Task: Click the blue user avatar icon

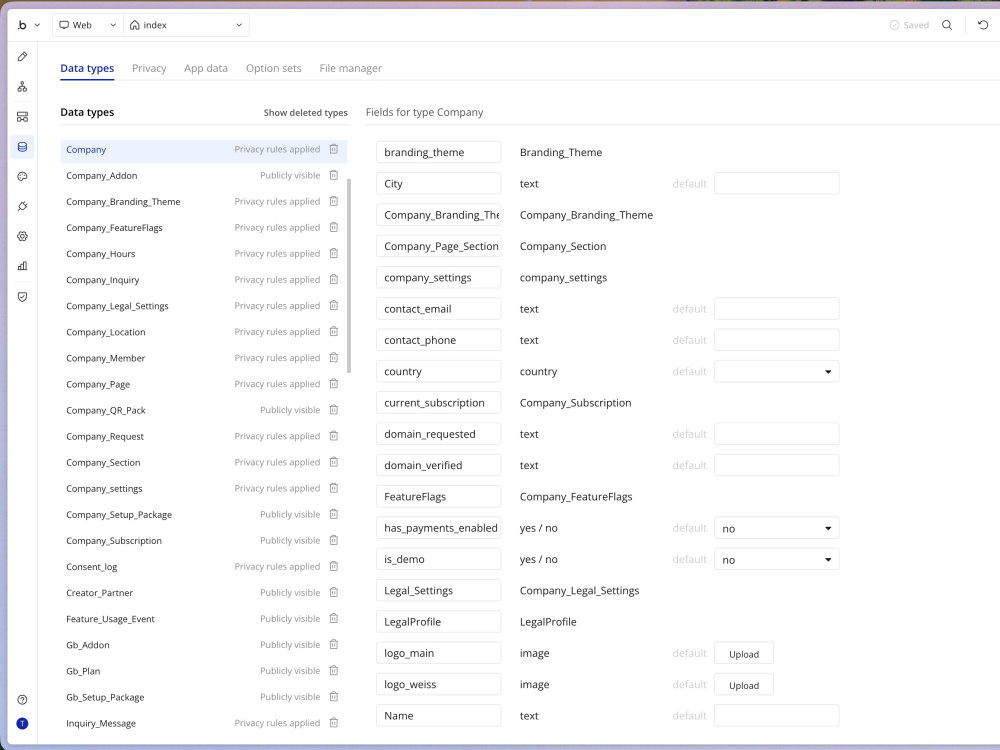Action: pyautogui.click(x=22, y=723)
